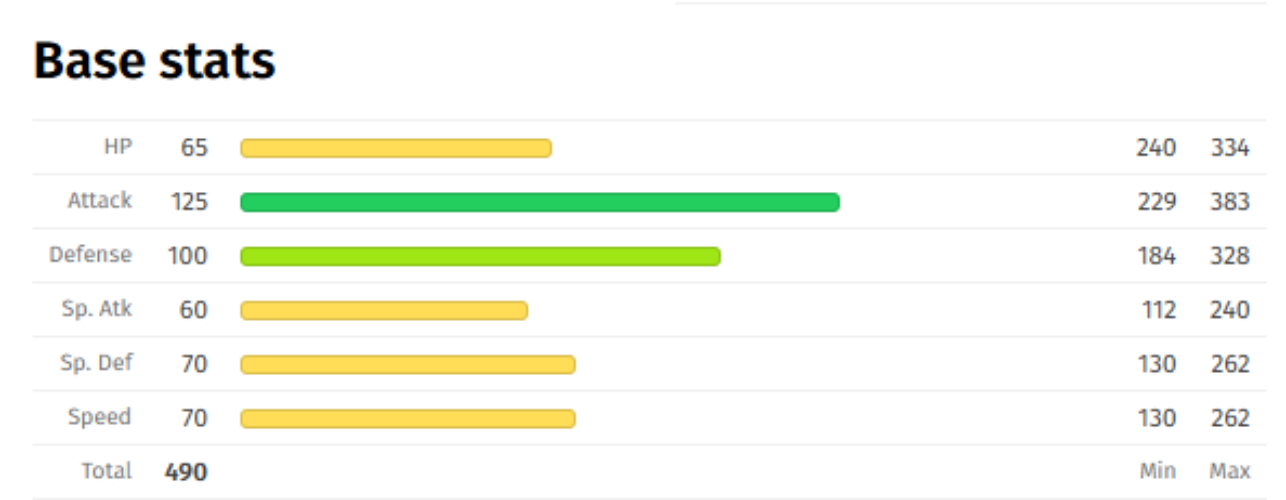Select the Speed row label
The height and width of the screenshot is (500, 1286).
(x=100, y=417)
